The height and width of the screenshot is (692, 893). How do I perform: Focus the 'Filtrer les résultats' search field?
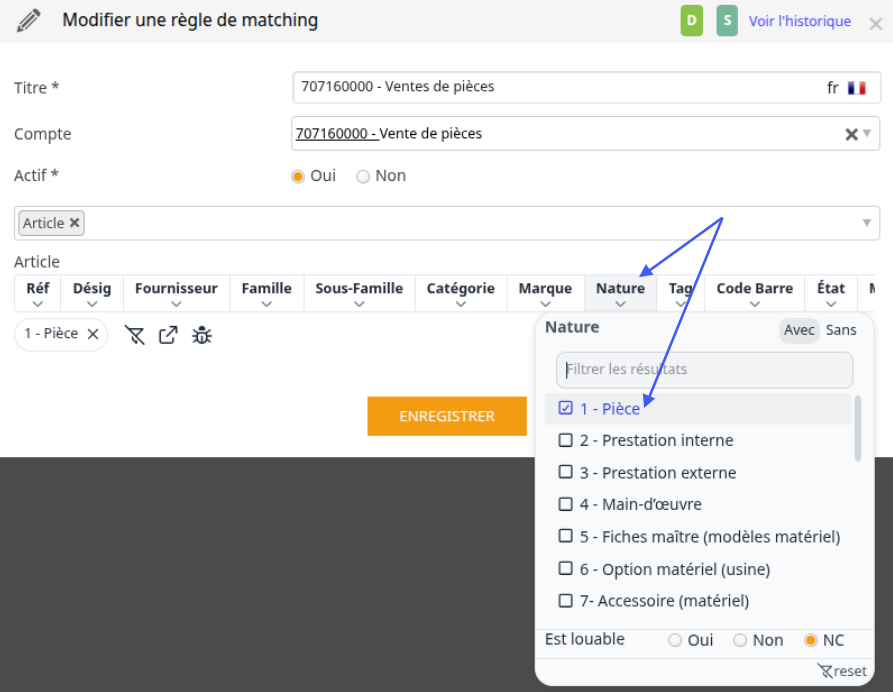coord(704,370)
